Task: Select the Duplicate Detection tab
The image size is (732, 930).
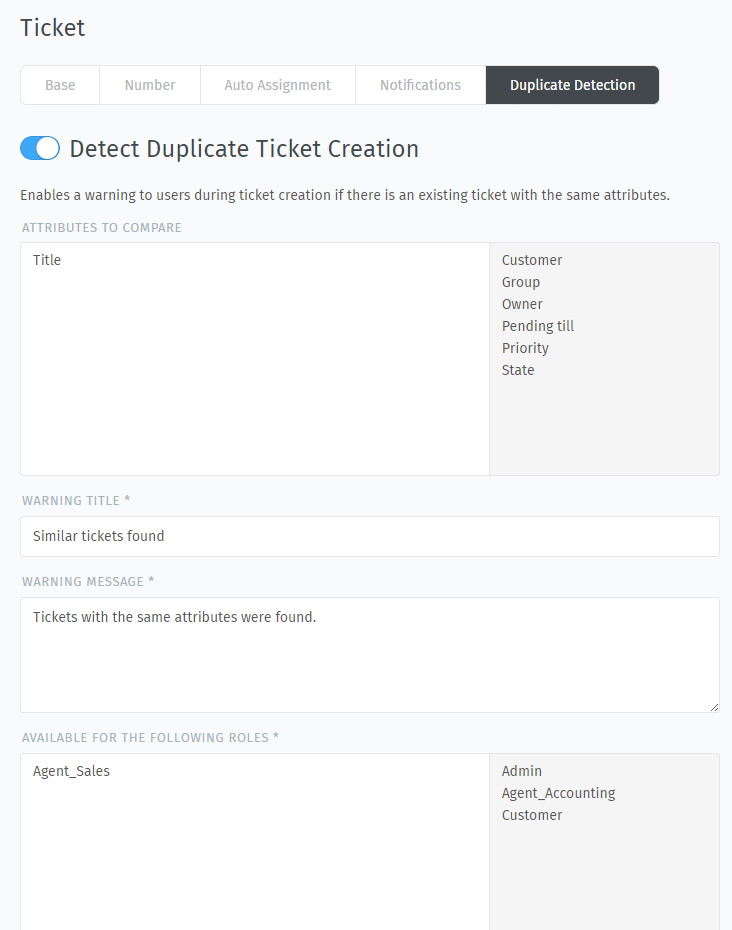Action: click(572, 85)
